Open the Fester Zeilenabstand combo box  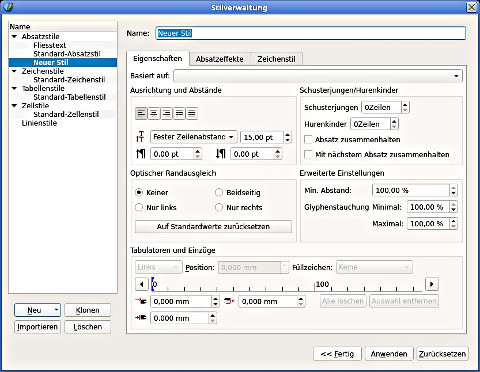(194, 137)
